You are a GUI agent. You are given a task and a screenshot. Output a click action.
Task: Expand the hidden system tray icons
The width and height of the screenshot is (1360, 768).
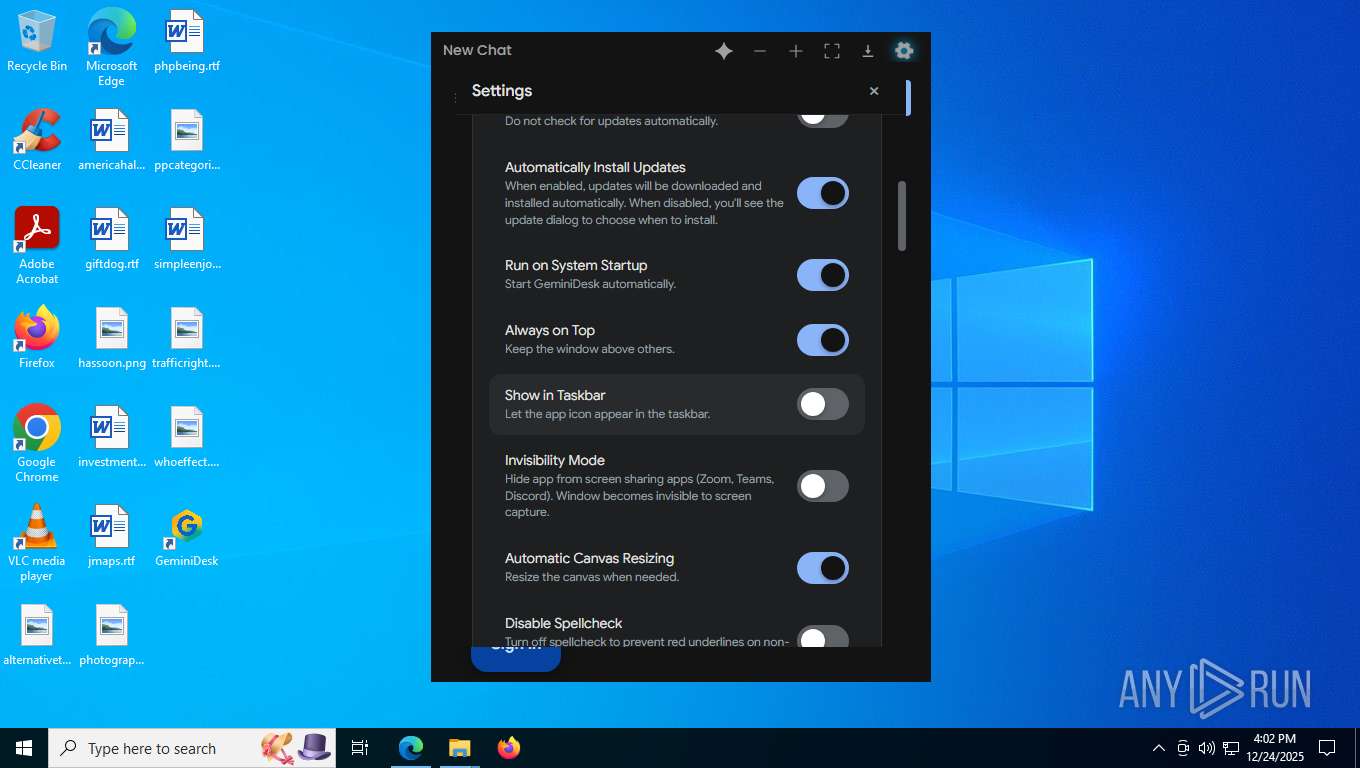click(x=1159, y=748)
